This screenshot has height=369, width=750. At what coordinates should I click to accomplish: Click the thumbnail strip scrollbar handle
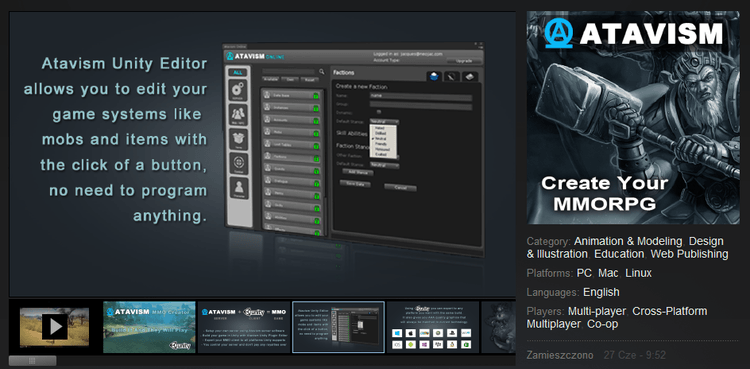pos(33,360)
